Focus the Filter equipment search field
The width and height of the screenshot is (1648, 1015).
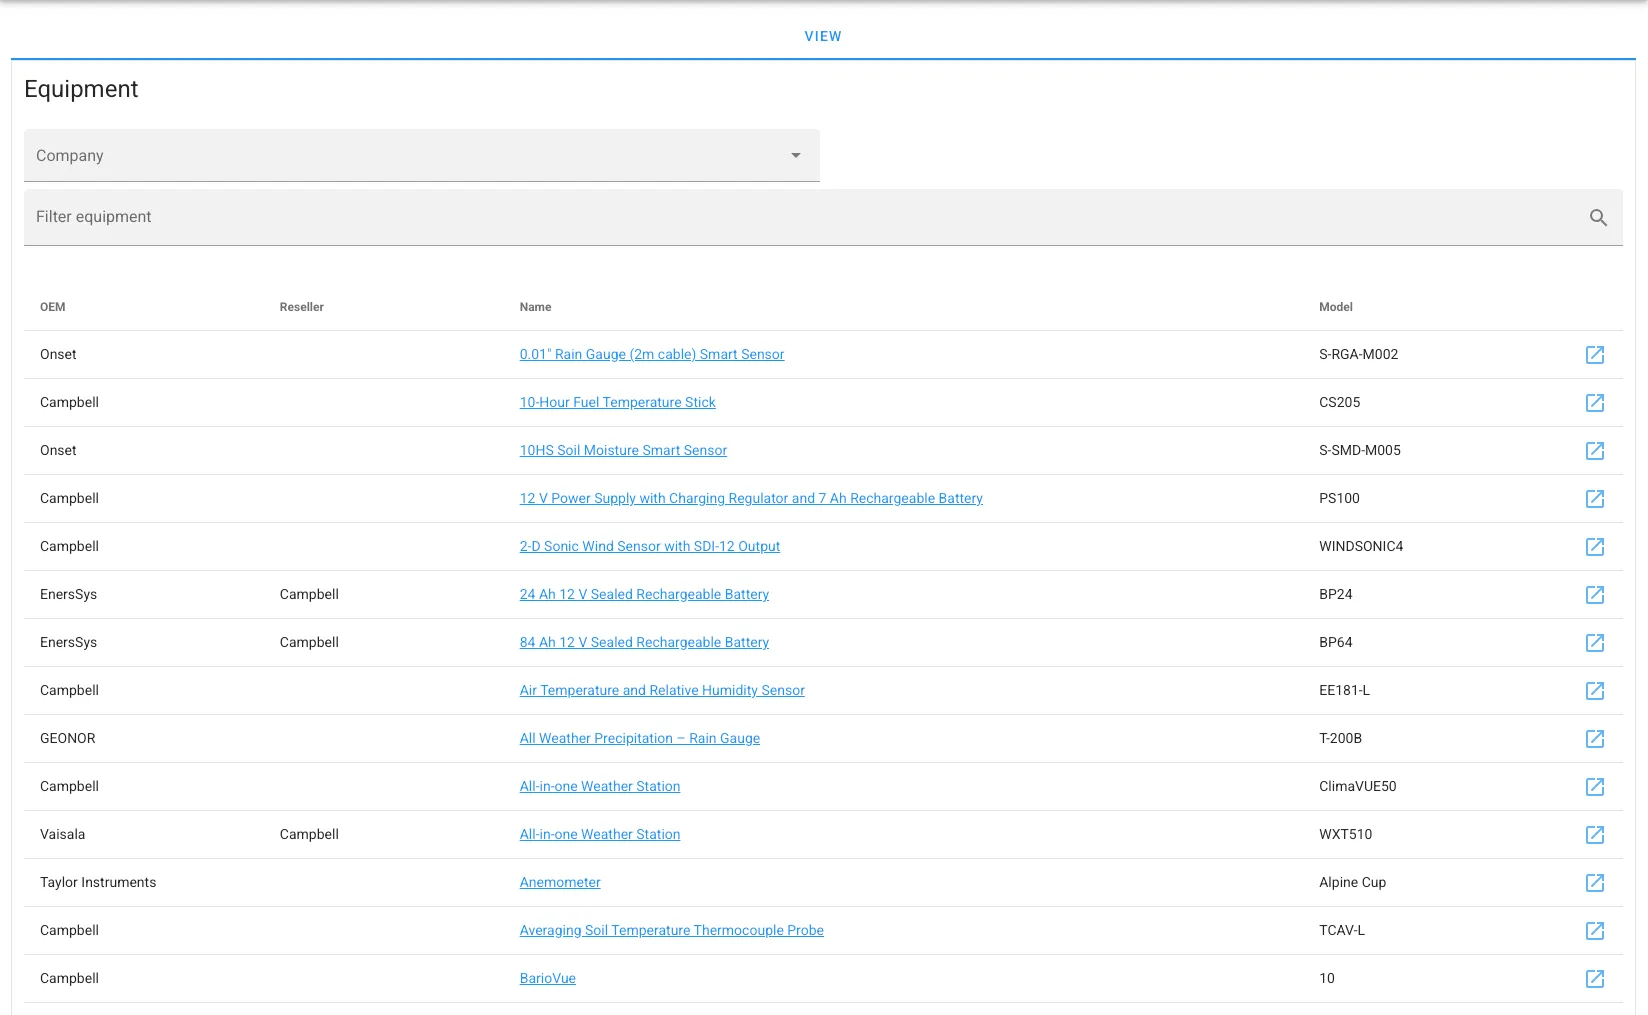click(x=823, y=217)
